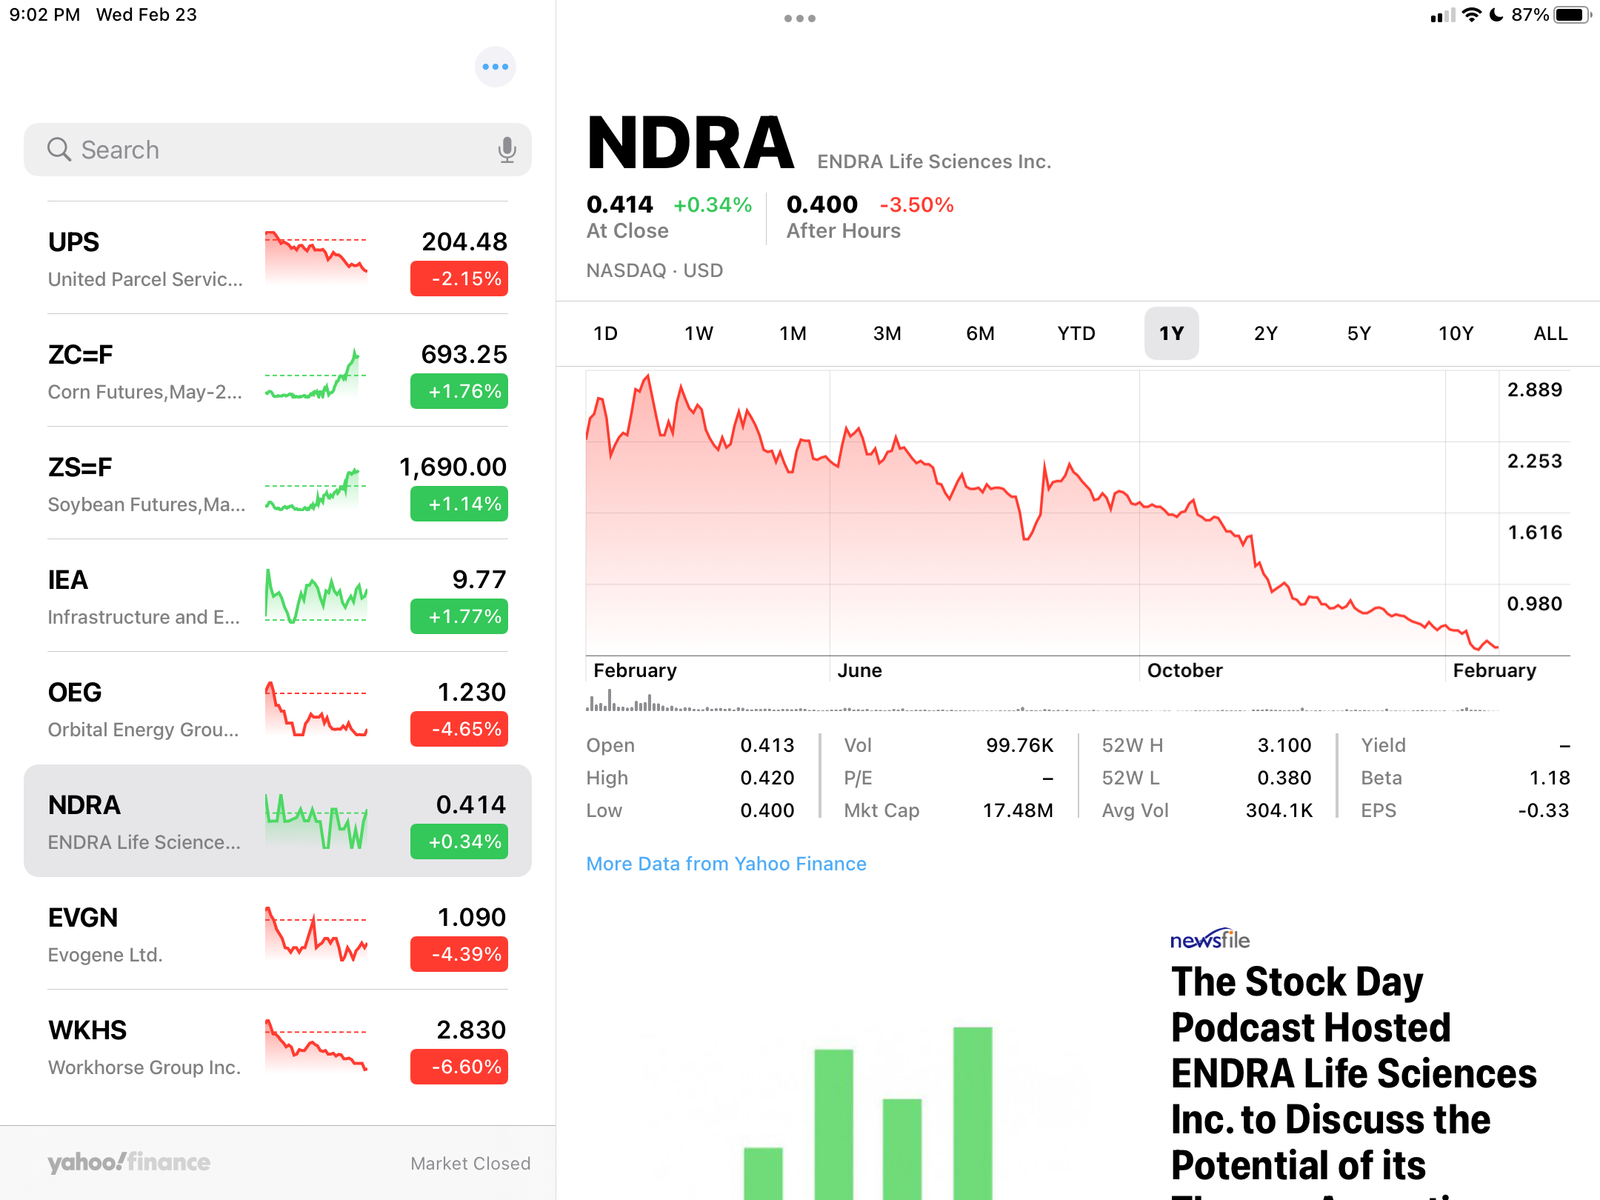Toggle the ZS=F +1.14% change badge
This screenshot has width=1600, height=1200.
point(459,504)
